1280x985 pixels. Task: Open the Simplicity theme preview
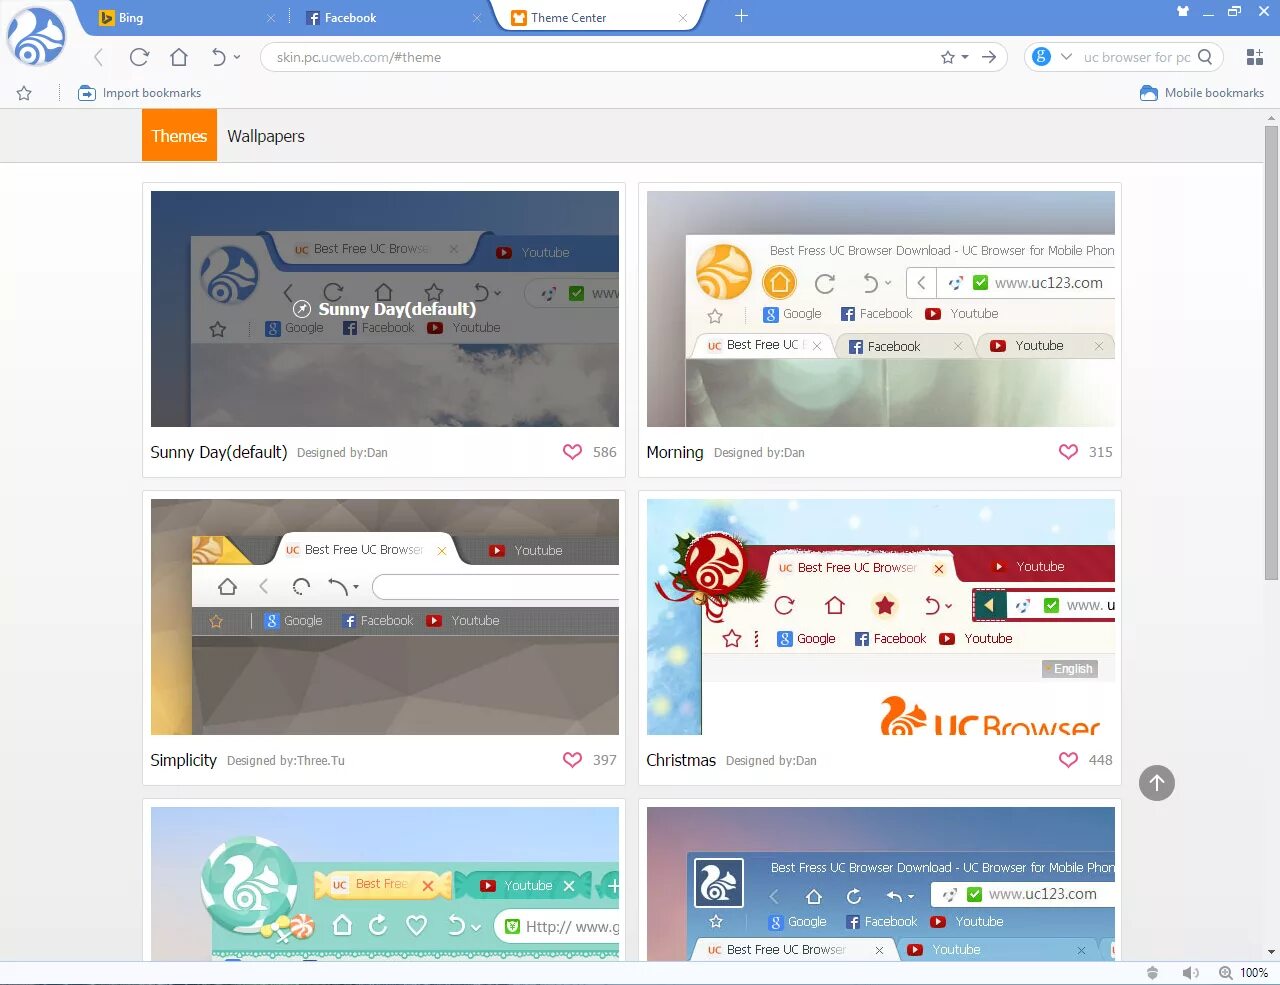click(x=385, y=617)
